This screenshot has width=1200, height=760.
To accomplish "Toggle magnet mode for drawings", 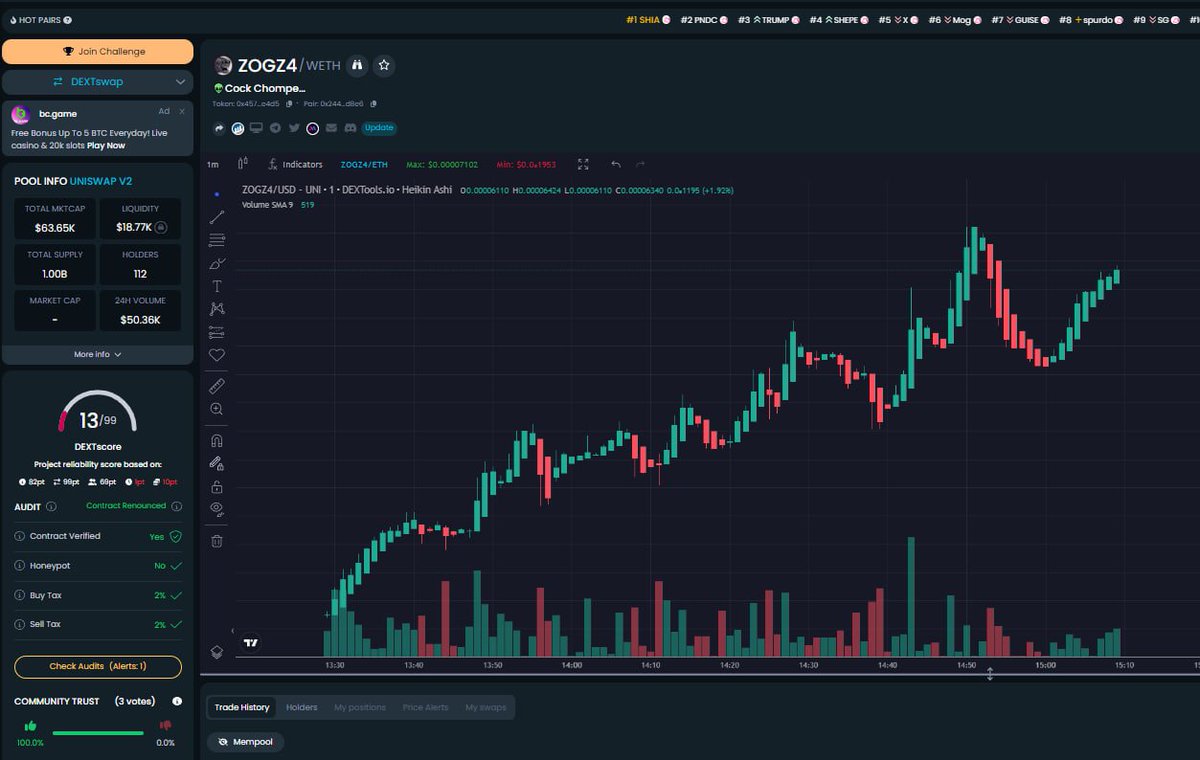I will (217, 440).
